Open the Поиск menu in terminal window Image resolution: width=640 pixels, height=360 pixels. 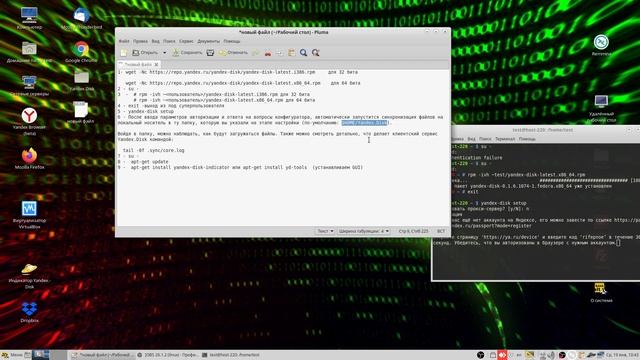pyautogui.click(x=485, y=139)
